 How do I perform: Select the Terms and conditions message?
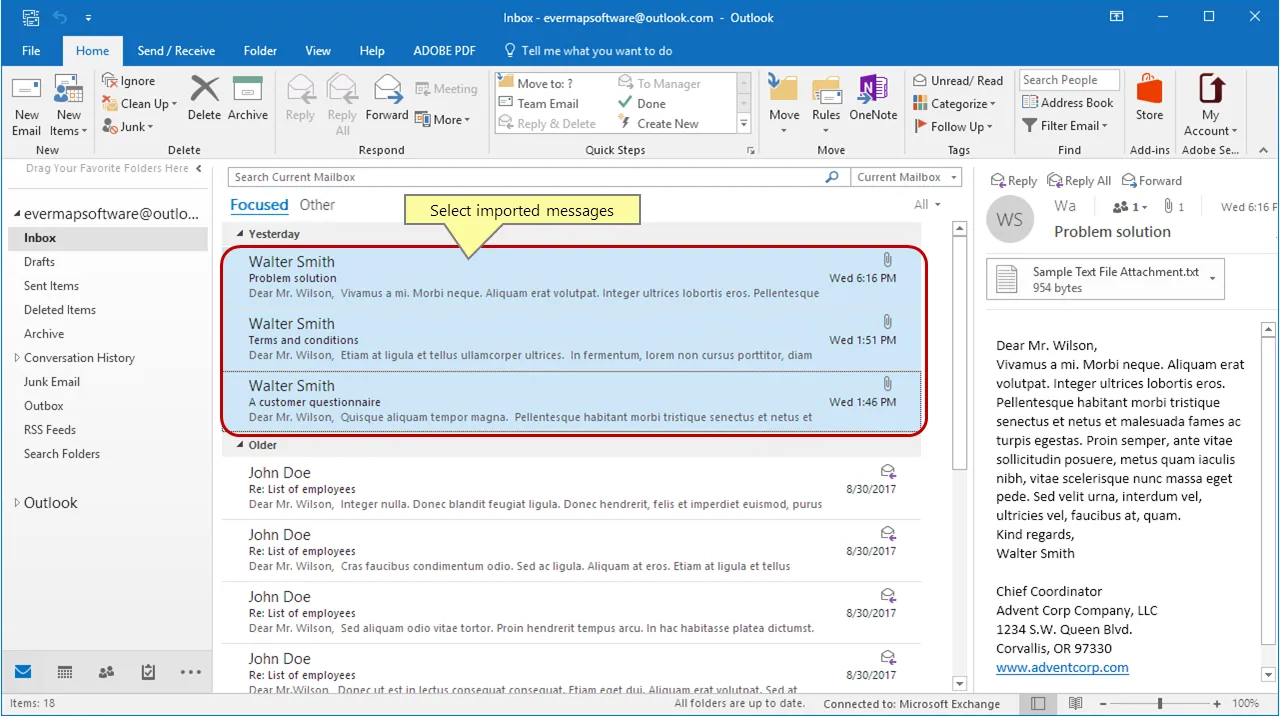point(572,339)
